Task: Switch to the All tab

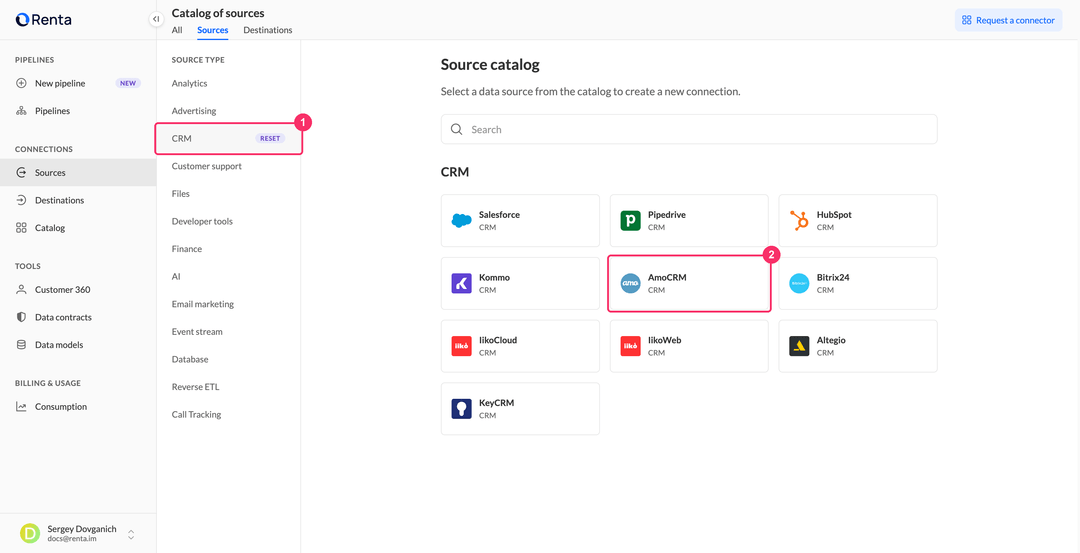Action: pyautogui.click(x=177, y=30)
